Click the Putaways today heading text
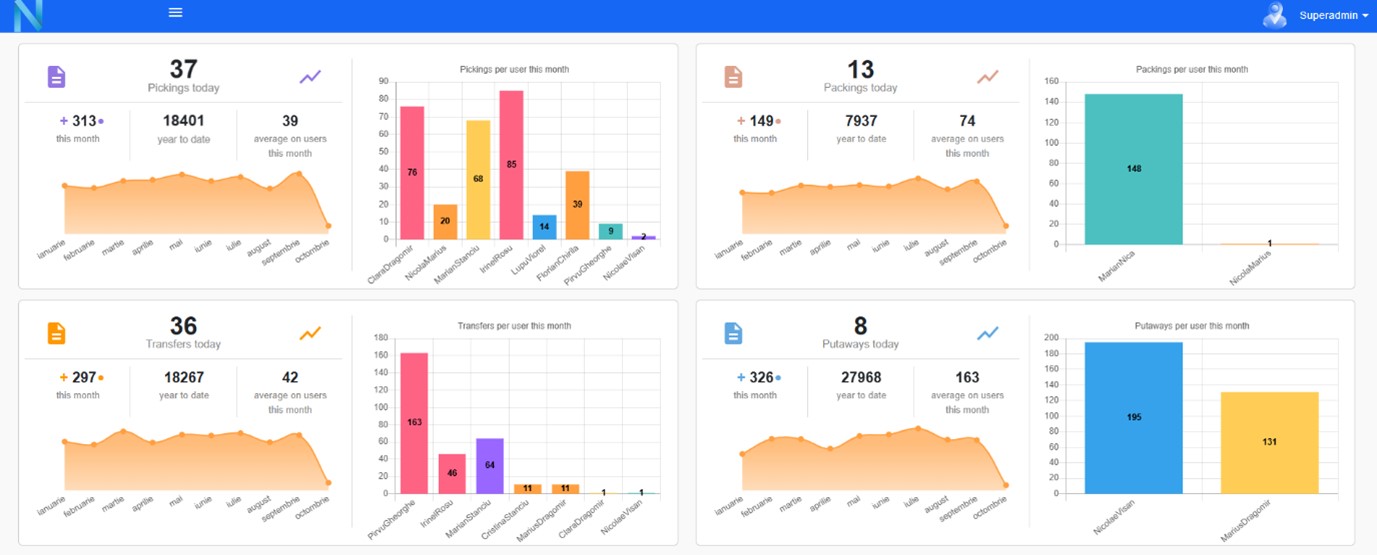The width and height of the screenshot is (1377, 555). click(860, 344)
